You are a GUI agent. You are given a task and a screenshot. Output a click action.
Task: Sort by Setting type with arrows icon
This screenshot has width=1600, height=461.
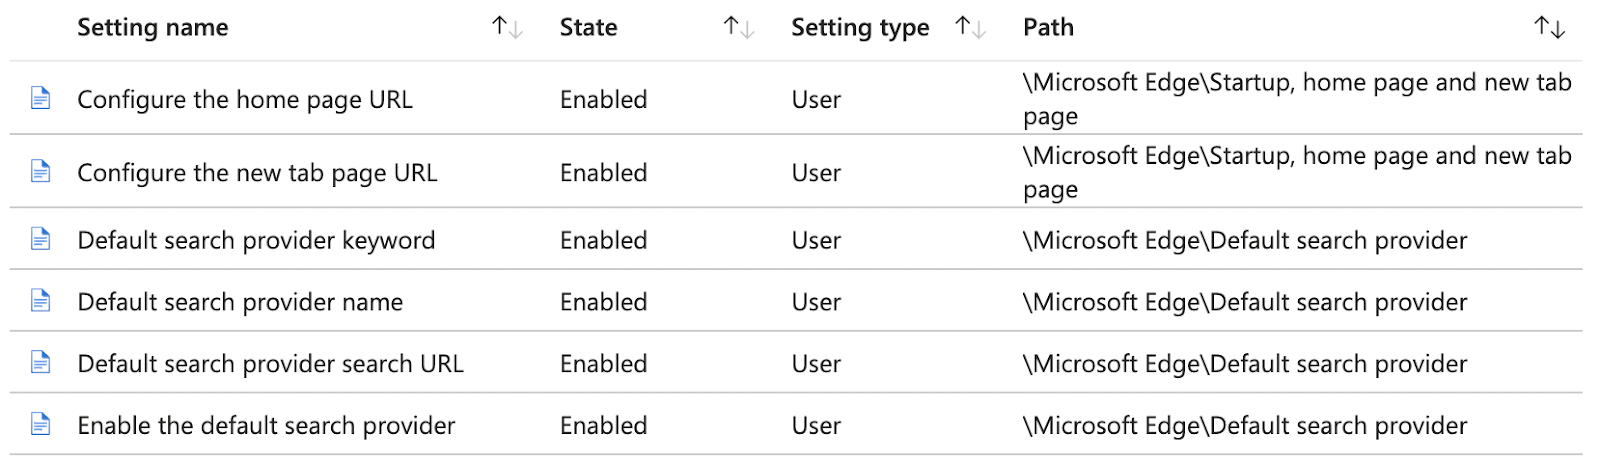(x=971, y=28)
